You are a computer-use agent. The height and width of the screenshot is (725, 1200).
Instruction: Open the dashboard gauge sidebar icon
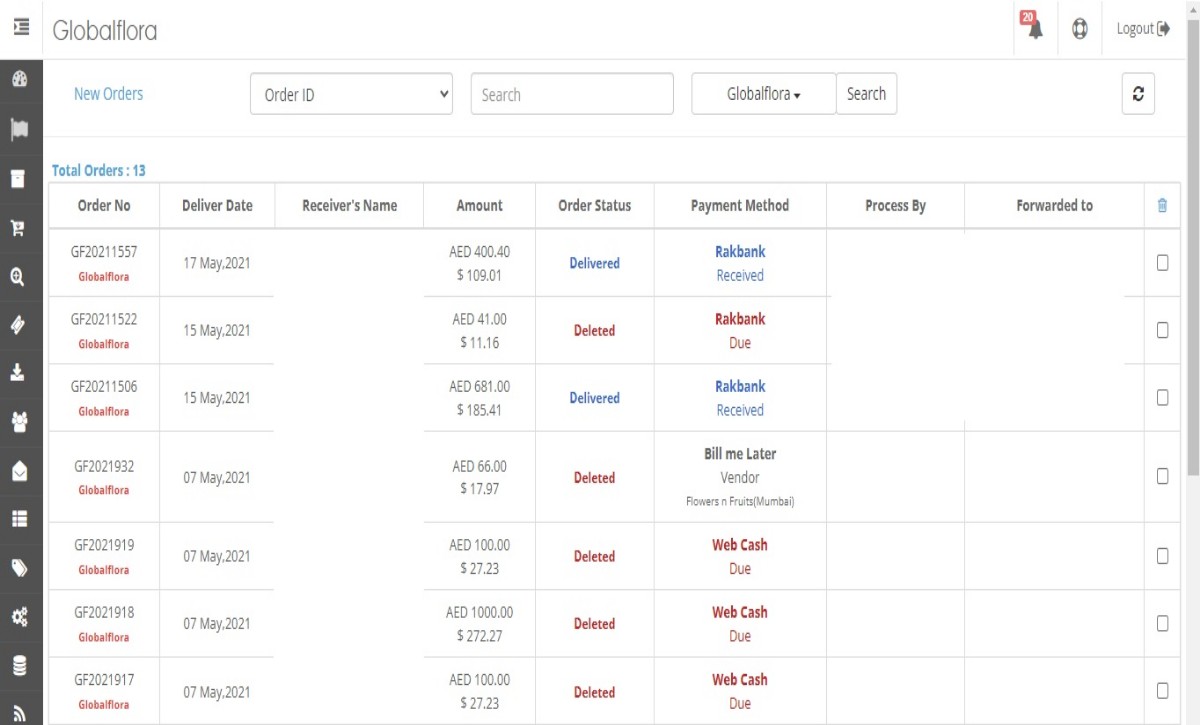click(19, 79)
